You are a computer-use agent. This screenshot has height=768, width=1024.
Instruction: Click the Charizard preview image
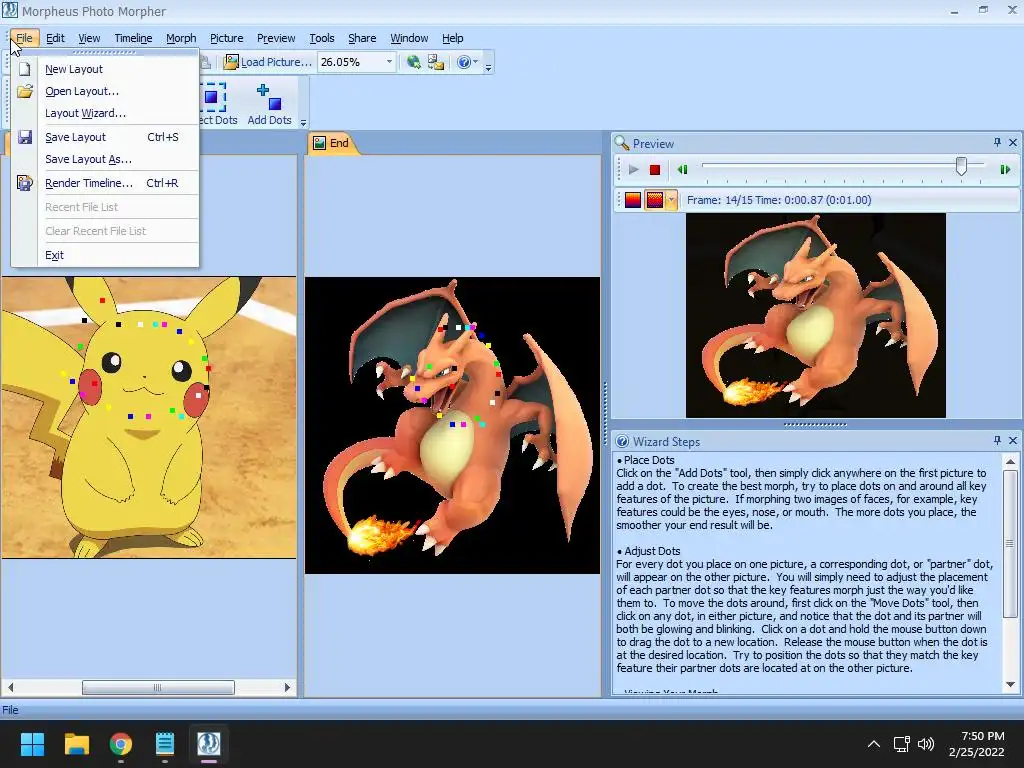tap(816, 315)
